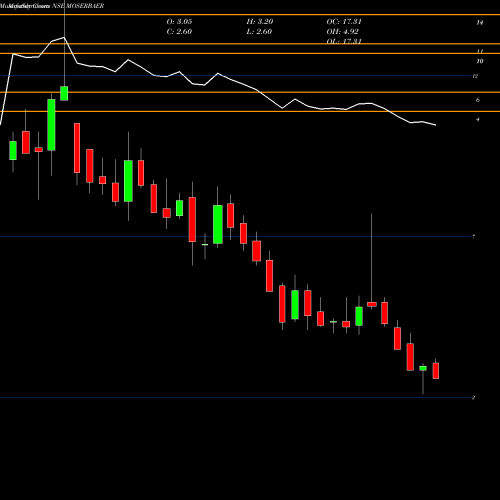This screenshot has height=500, width=500.
Task: Click the 'NSE MOSERBAER' chart title
Action: (x=78, y=6)
